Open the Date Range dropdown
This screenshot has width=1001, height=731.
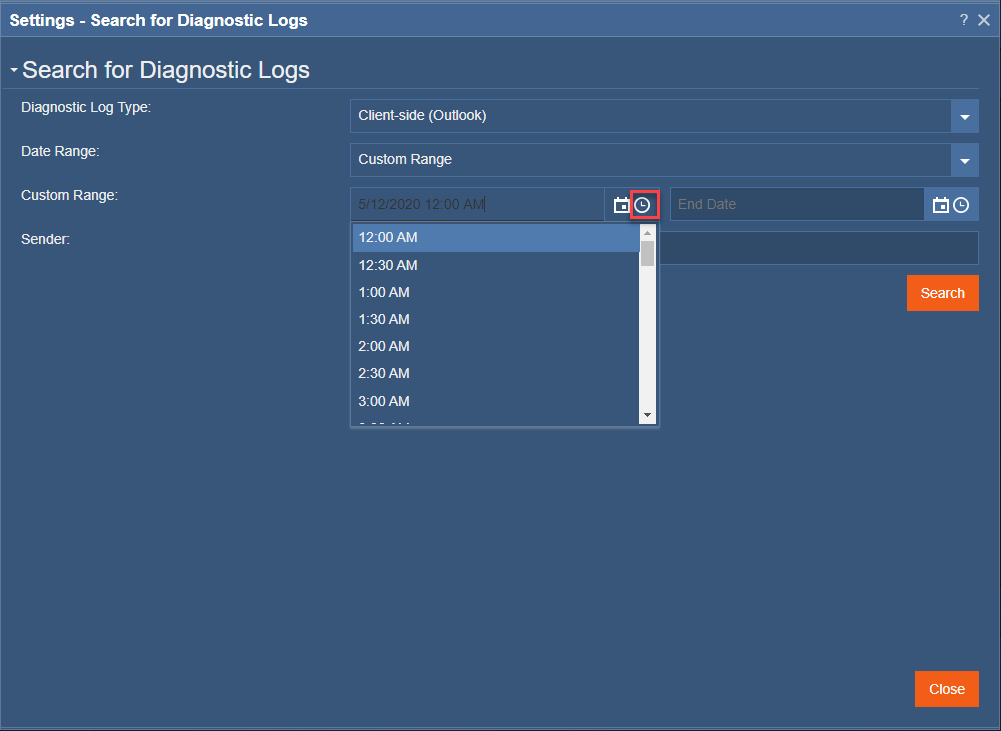964,160
